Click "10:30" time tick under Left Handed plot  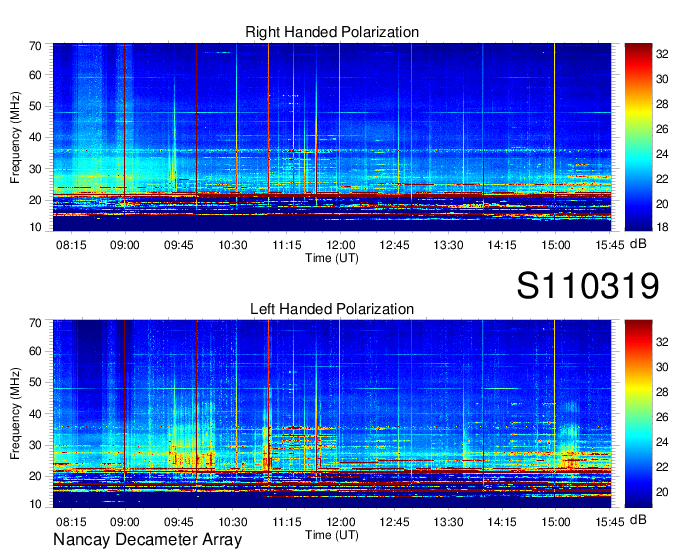(232, 522)
